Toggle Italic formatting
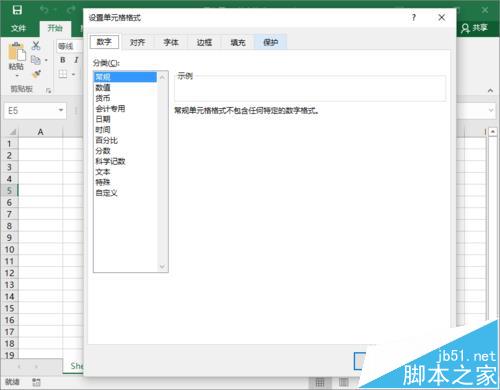The height and width of the screenshot is (390, 500). point(76,60)
